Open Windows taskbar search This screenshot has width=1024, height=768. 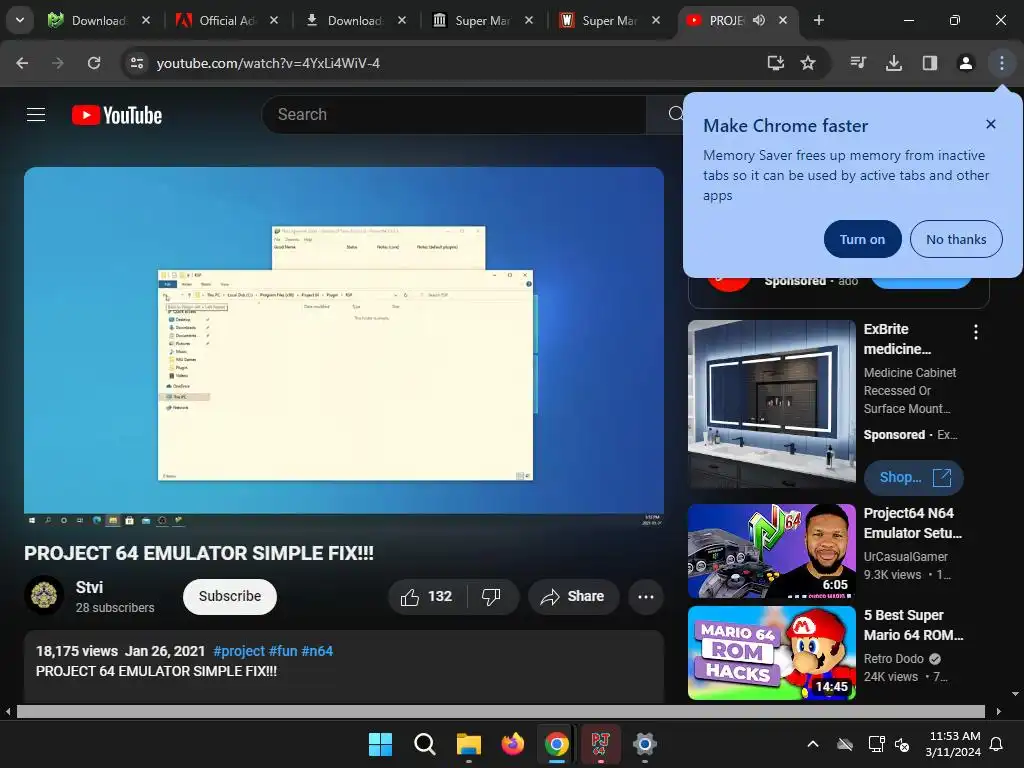(424, 744)
